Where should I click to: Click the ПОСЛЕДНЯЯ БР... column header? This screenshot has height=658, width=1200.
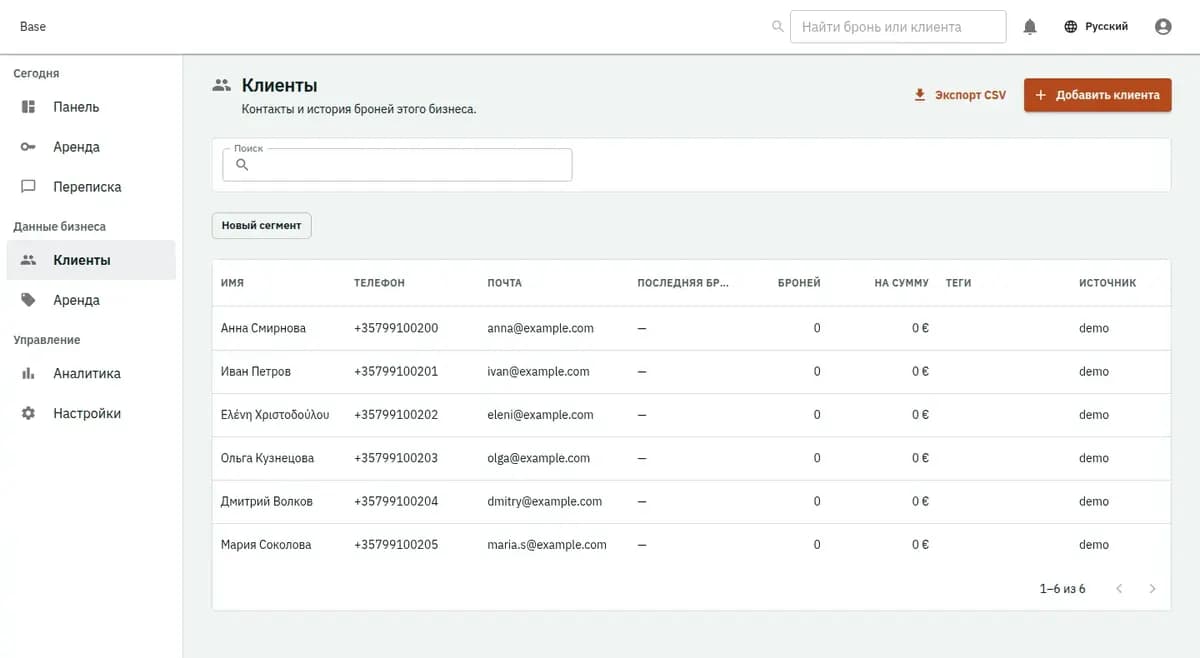pyautogui.click(x=683, y=283)
